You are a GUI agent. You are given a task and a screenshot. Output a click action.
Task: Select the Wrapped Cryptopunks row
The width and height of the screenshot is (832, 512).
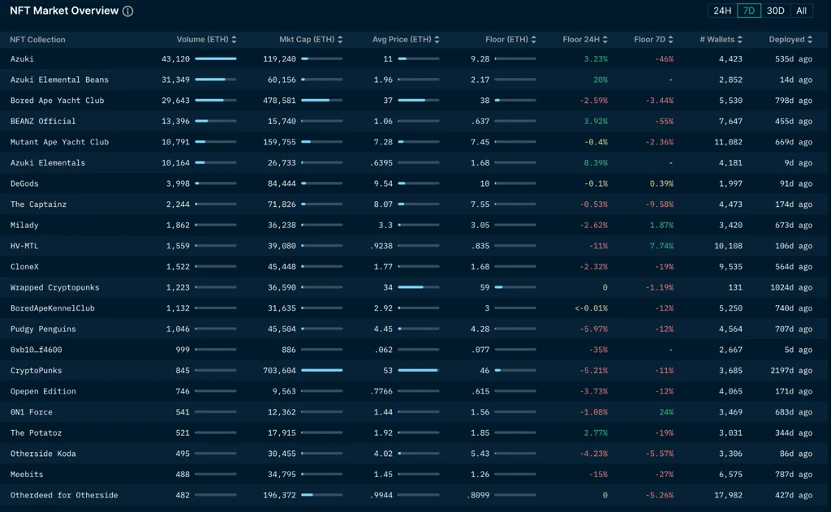(55, 287)
